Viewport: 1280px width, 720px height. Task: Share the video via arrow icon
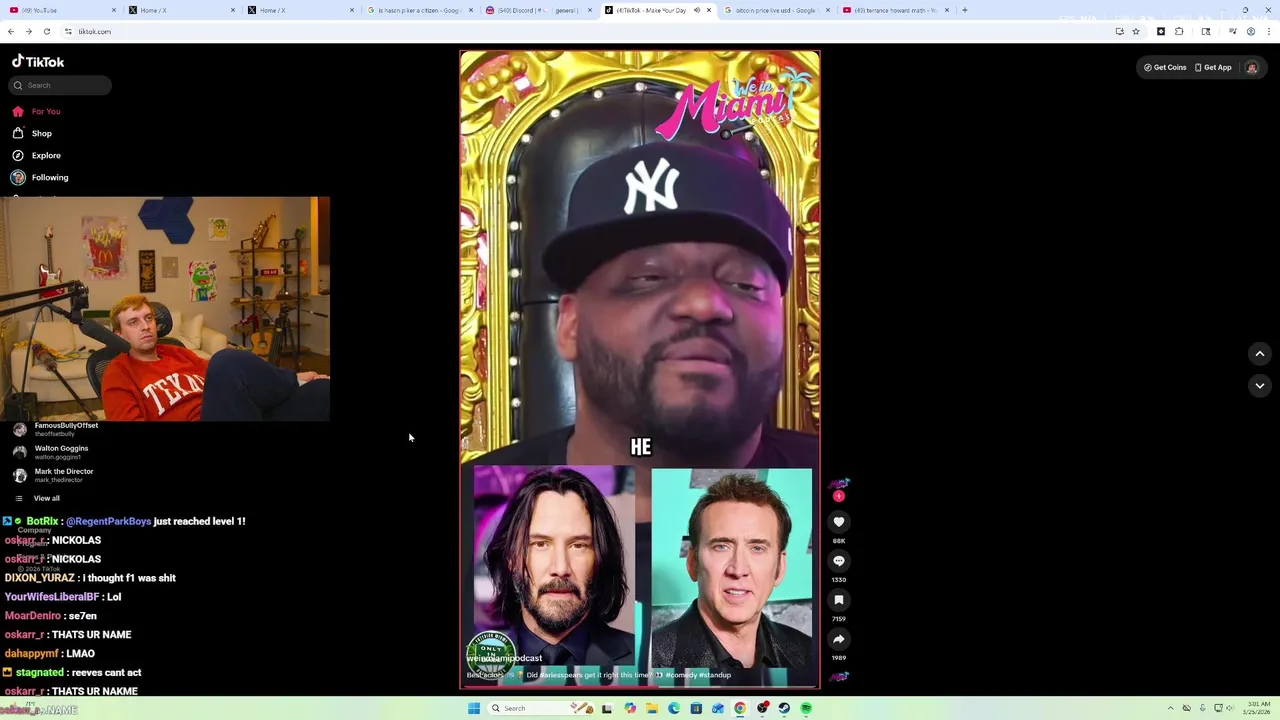839,639
